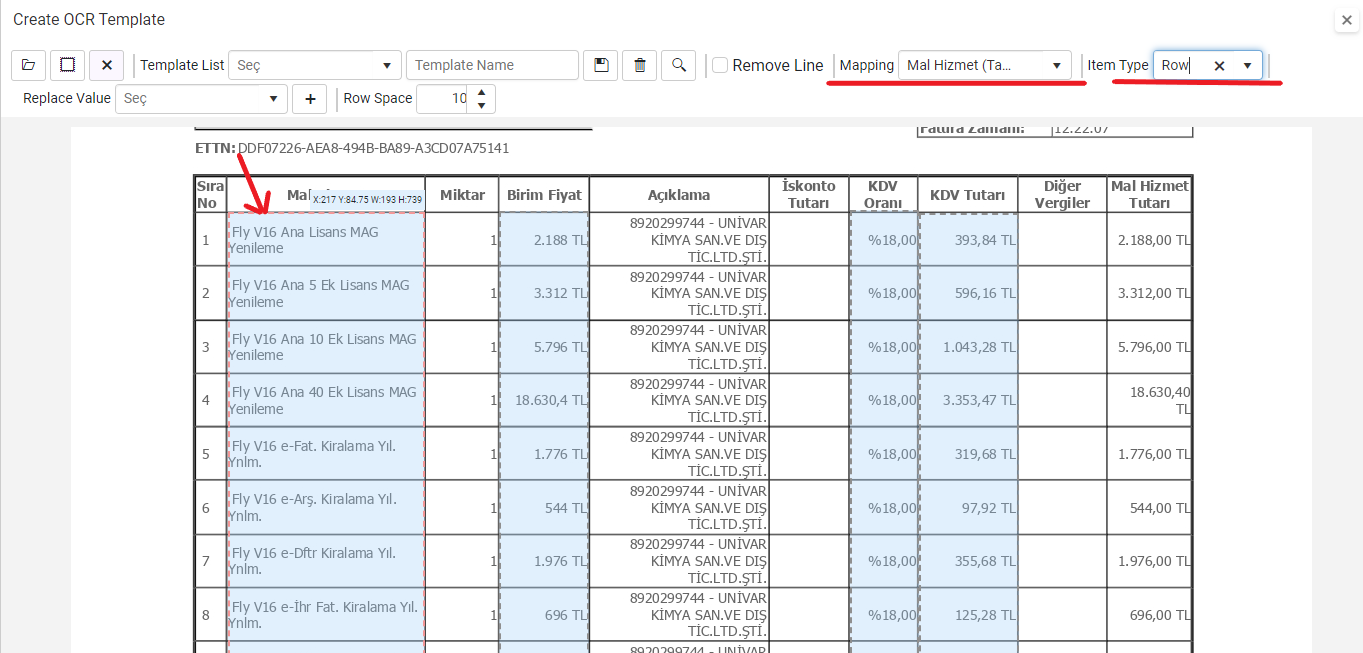This screenshot has width=1363, height=653.
Task: Open file with the folder icon
Action: tap(28, 65)
